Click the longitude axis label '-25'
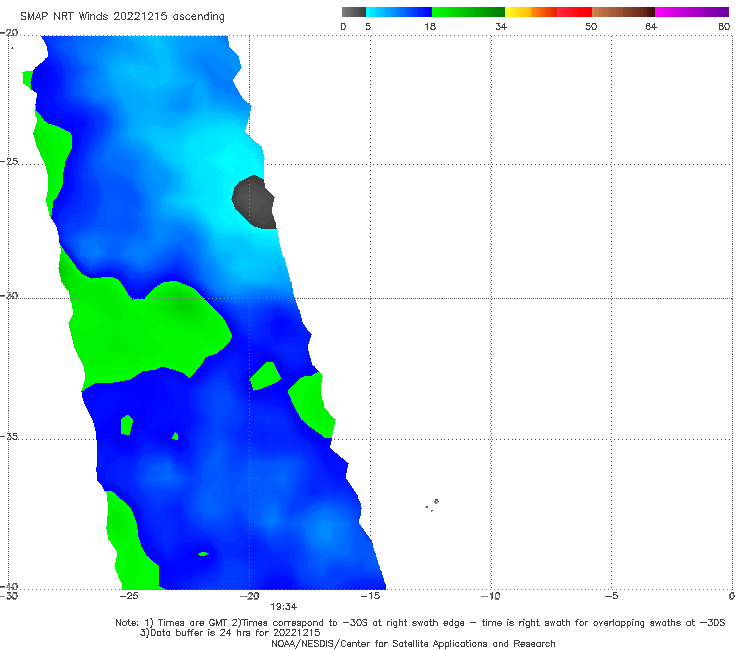The width and height of the screenshot is (740, 650). (x=128, y=596)
